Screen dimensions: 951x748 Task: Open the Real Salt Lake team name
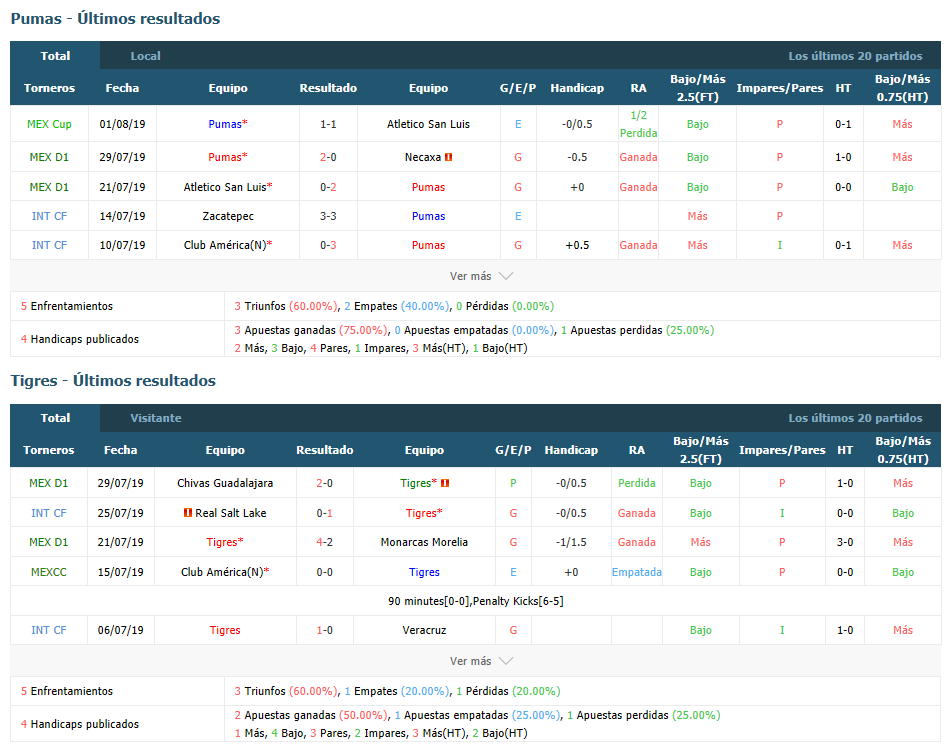230,513
